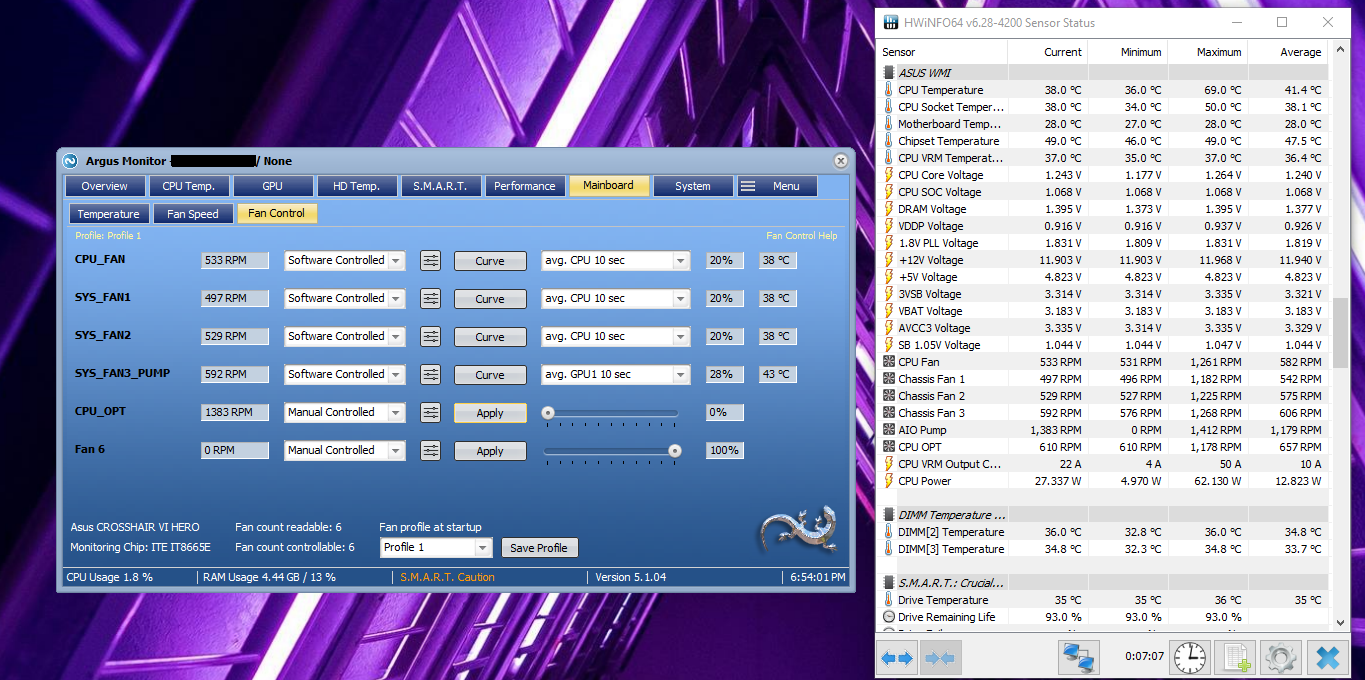
Task: Open the GPU tab
Action: pos(273,186)
